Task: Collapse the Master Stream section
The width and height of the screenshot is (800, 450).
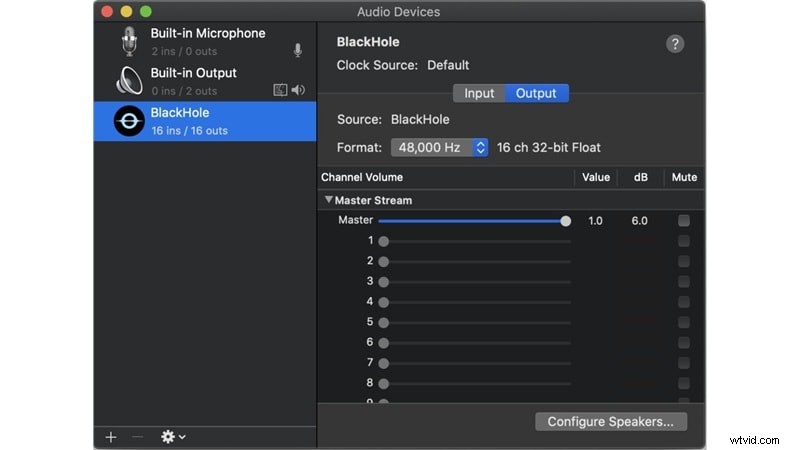Action: pyautogui.click(x=329, y=200)
